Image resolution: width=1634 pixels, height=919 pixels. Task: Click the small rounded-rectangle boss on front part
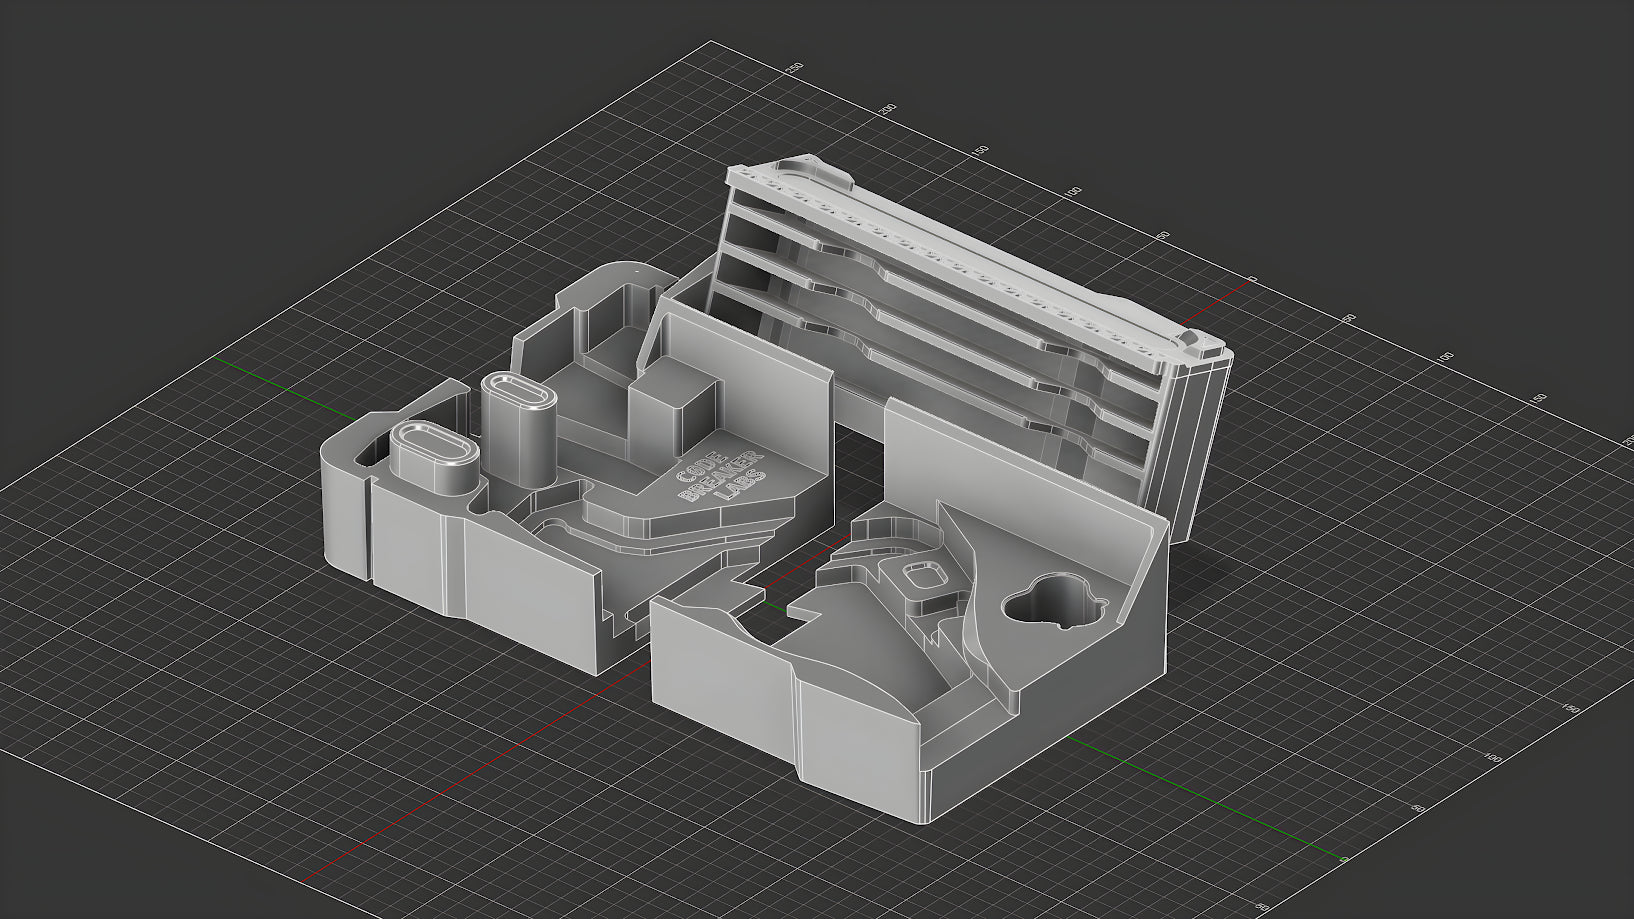[x=921, y=577]
